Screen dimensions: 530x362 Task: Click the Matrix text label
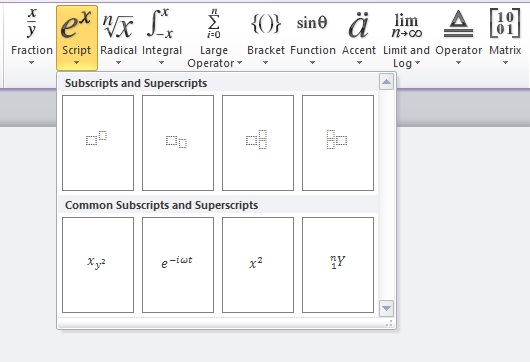pyautogui.click(x=505, y=50)
